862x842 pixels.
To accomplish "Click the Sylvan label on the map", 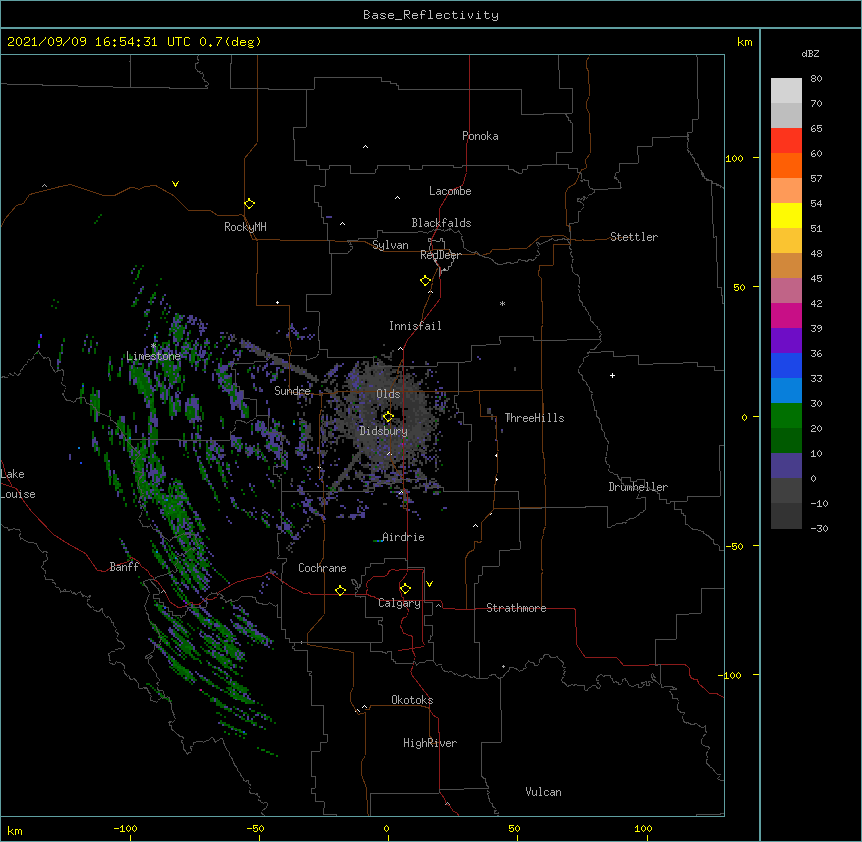I will 390,245.
